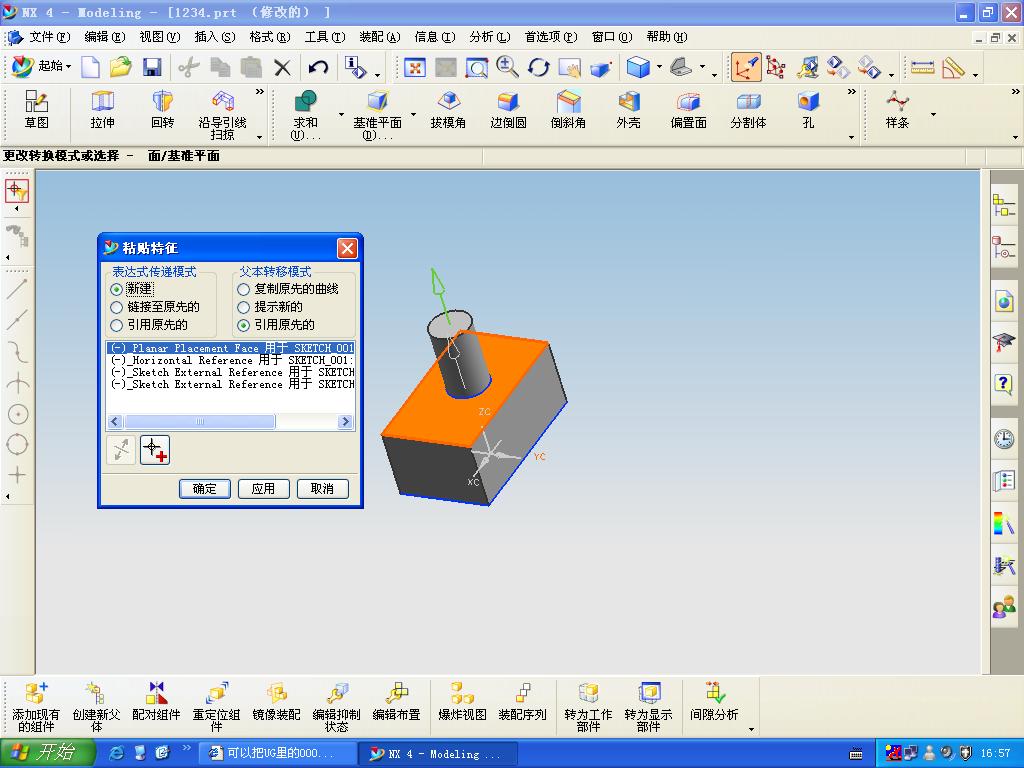Open the 基准平面 datum plane tool
This screenshot has width=1024, height=768.
point(377,116)
